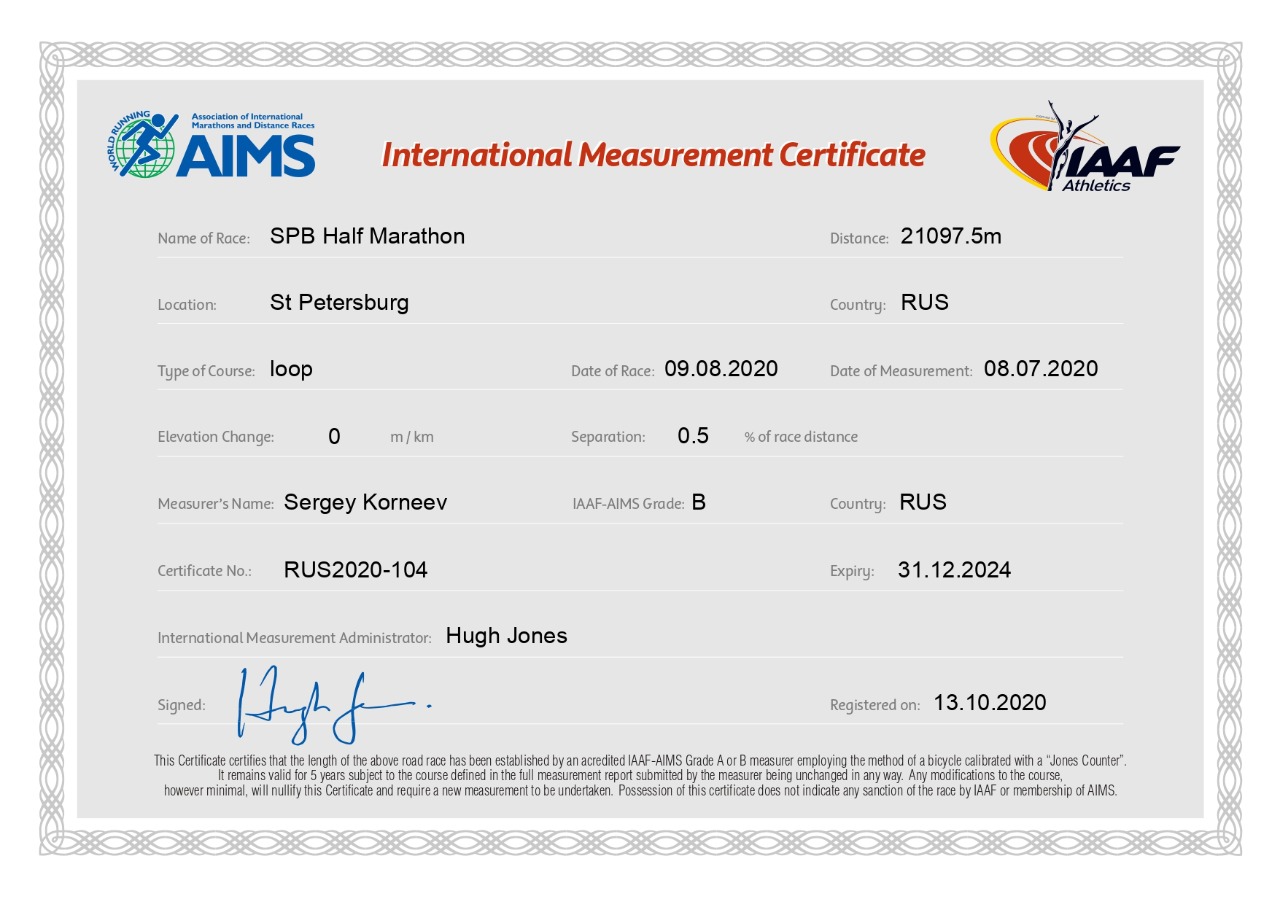This screenshot has width=1280, height=907.
Task: Select certificate number RUS2020-104
Action: (355, 570)
